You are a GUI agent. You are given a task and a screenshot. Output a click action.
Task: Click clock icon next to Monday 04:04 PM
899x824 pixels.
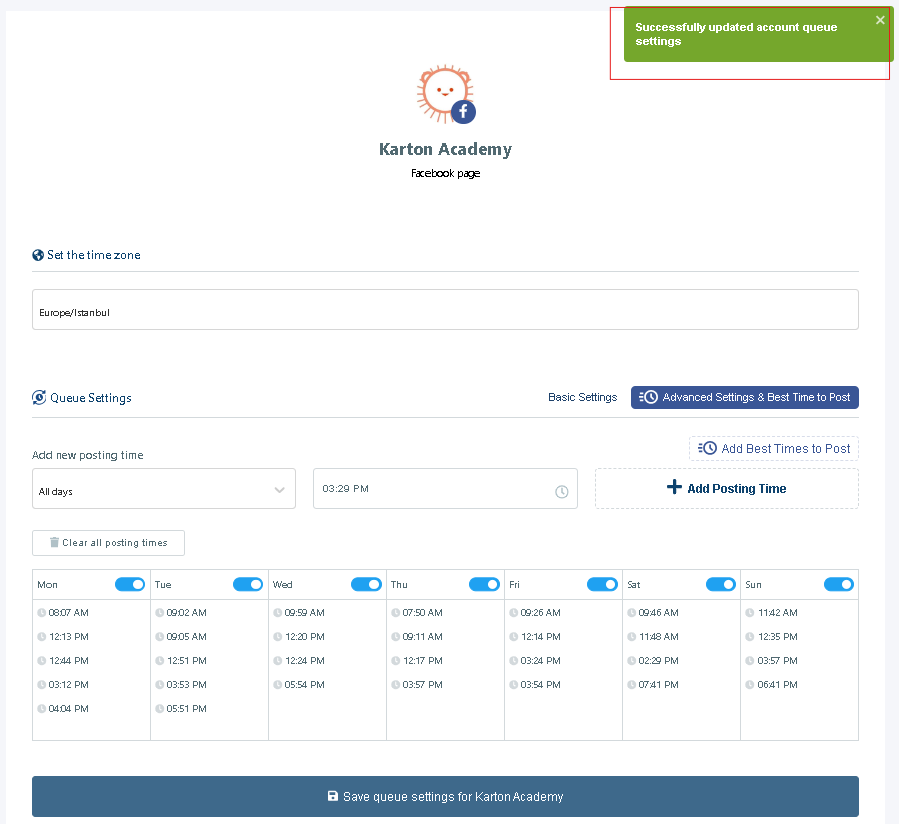point(42,709)
